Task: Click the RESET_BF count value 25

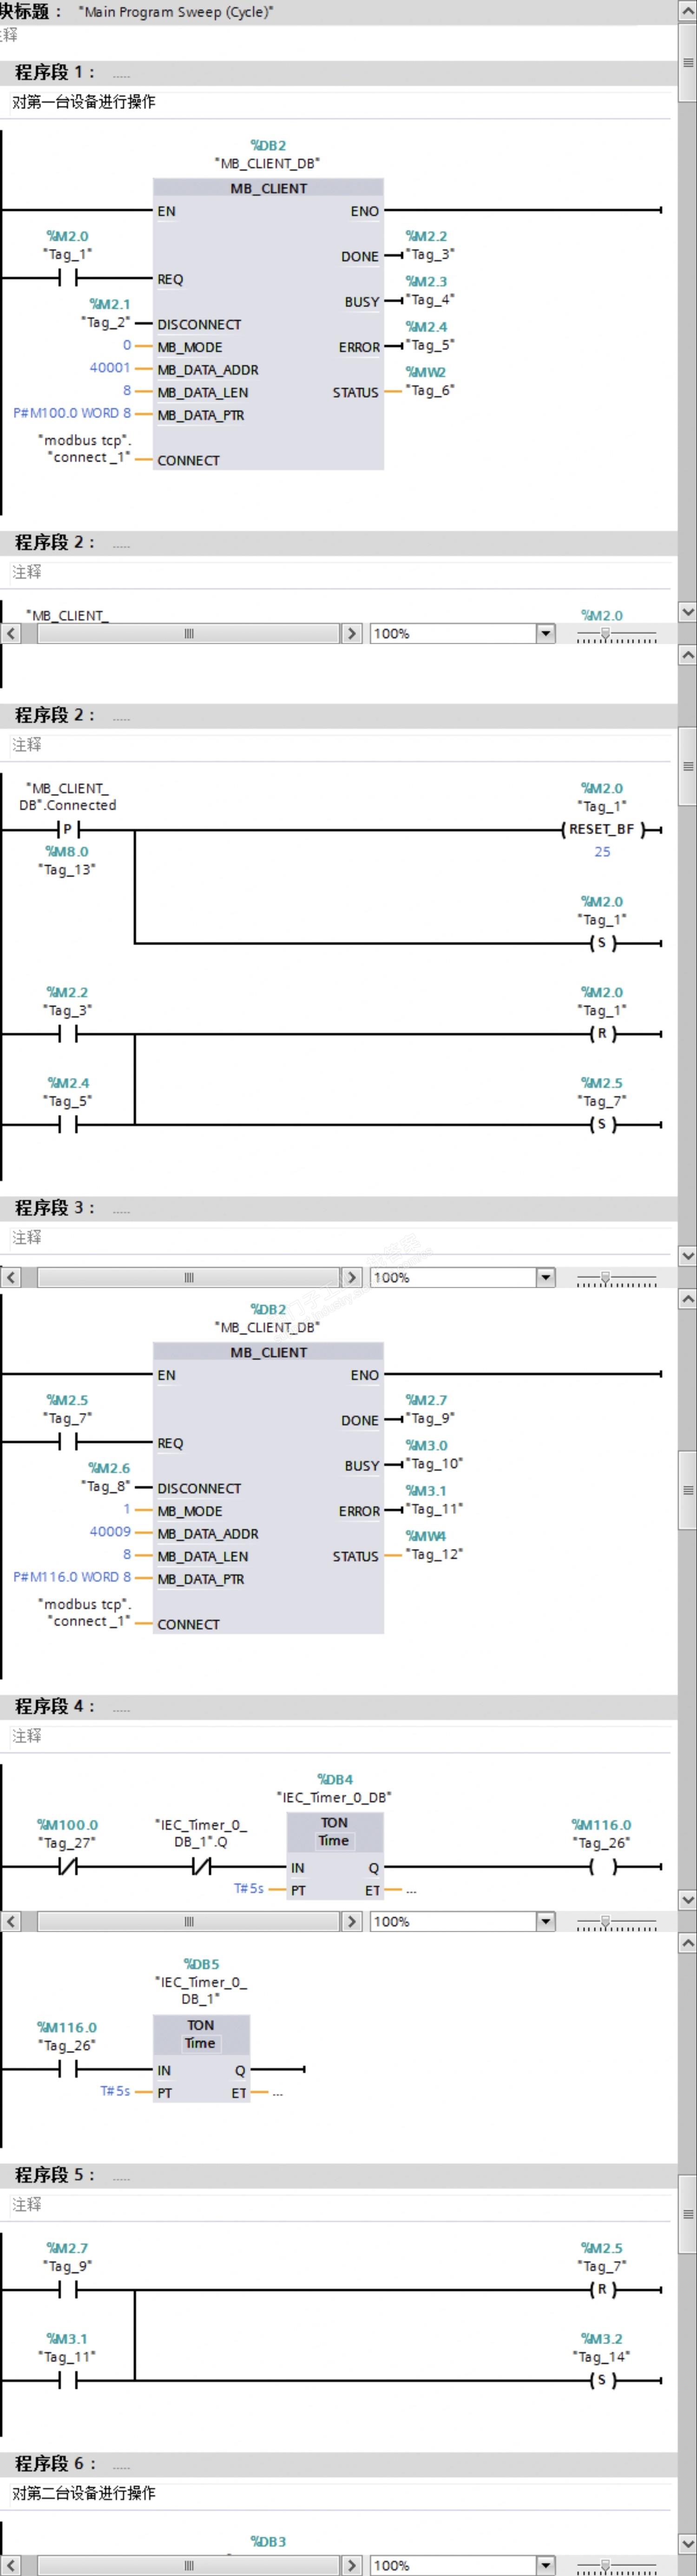Action: pyautogui.click(x=602, y=852)
